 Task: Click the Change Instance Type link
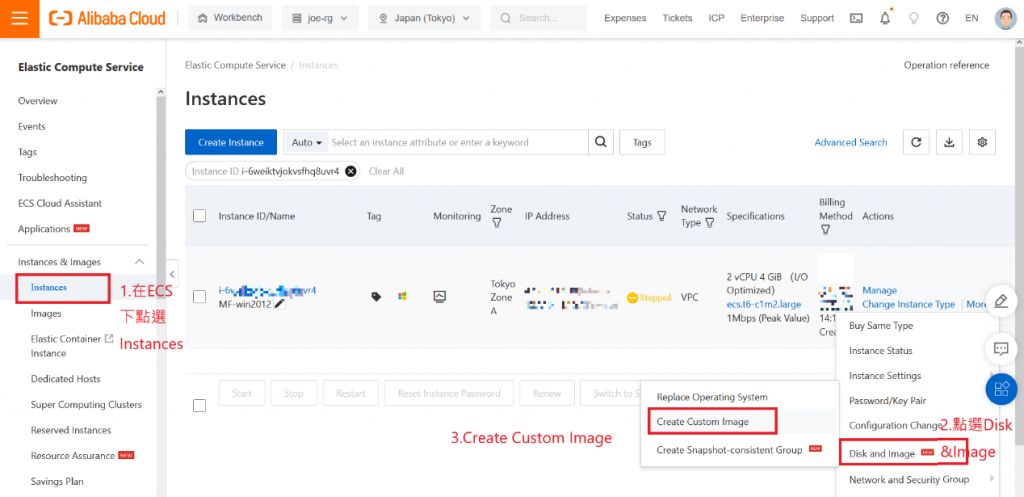pyautogui.click(x=908, y=304)
